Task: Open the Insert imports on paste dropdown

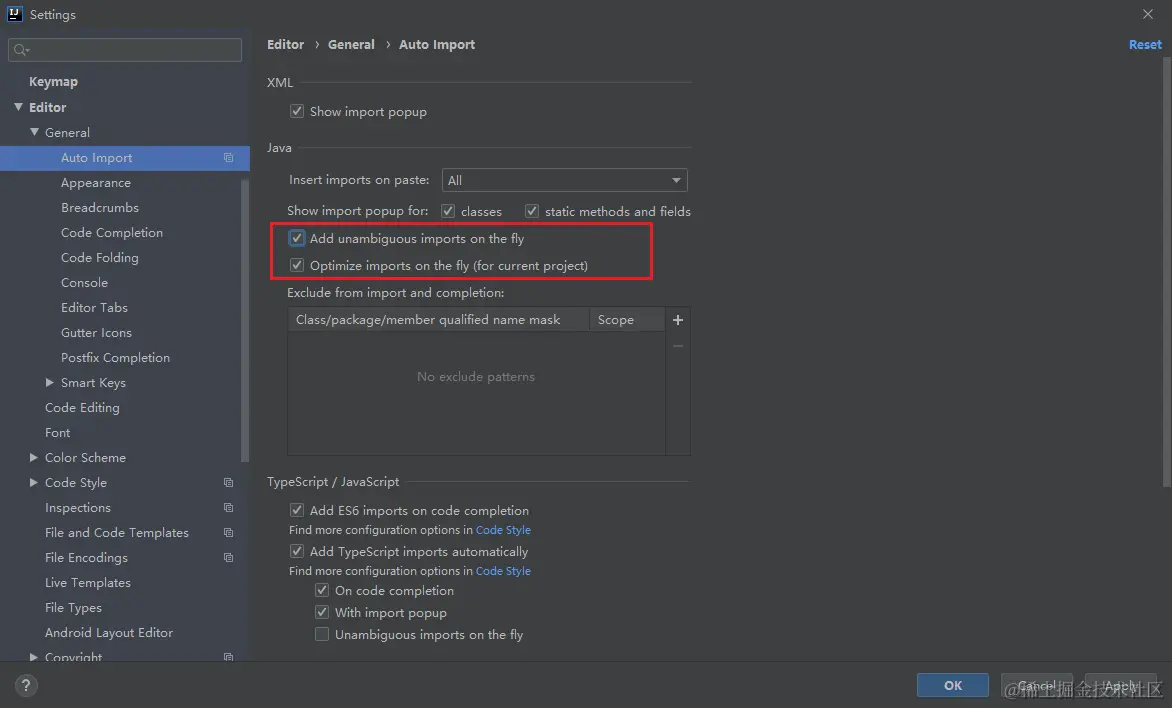Action: pos(564,180)
